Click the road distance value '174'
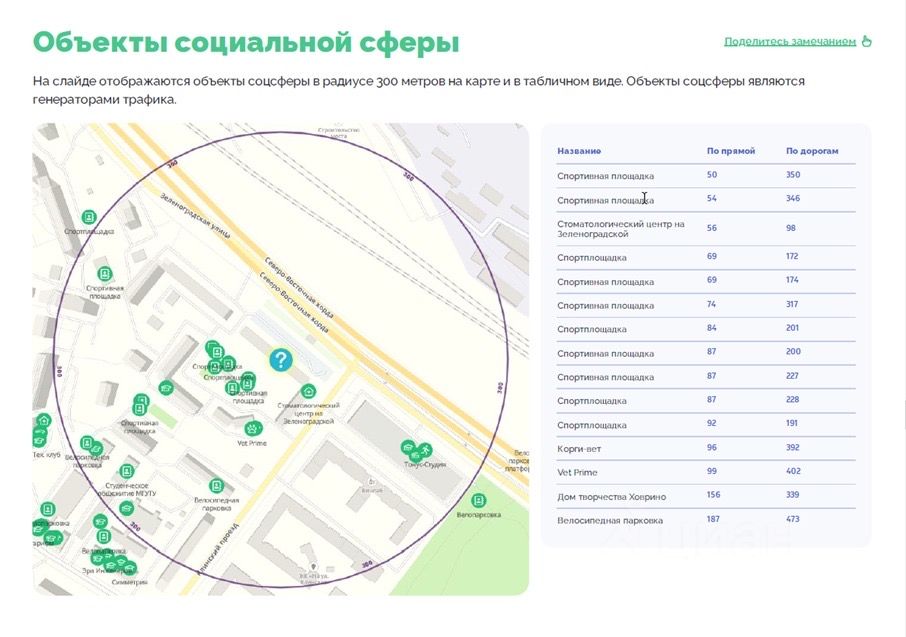This screenshot has height=637, width=906. tap(792, 280)
